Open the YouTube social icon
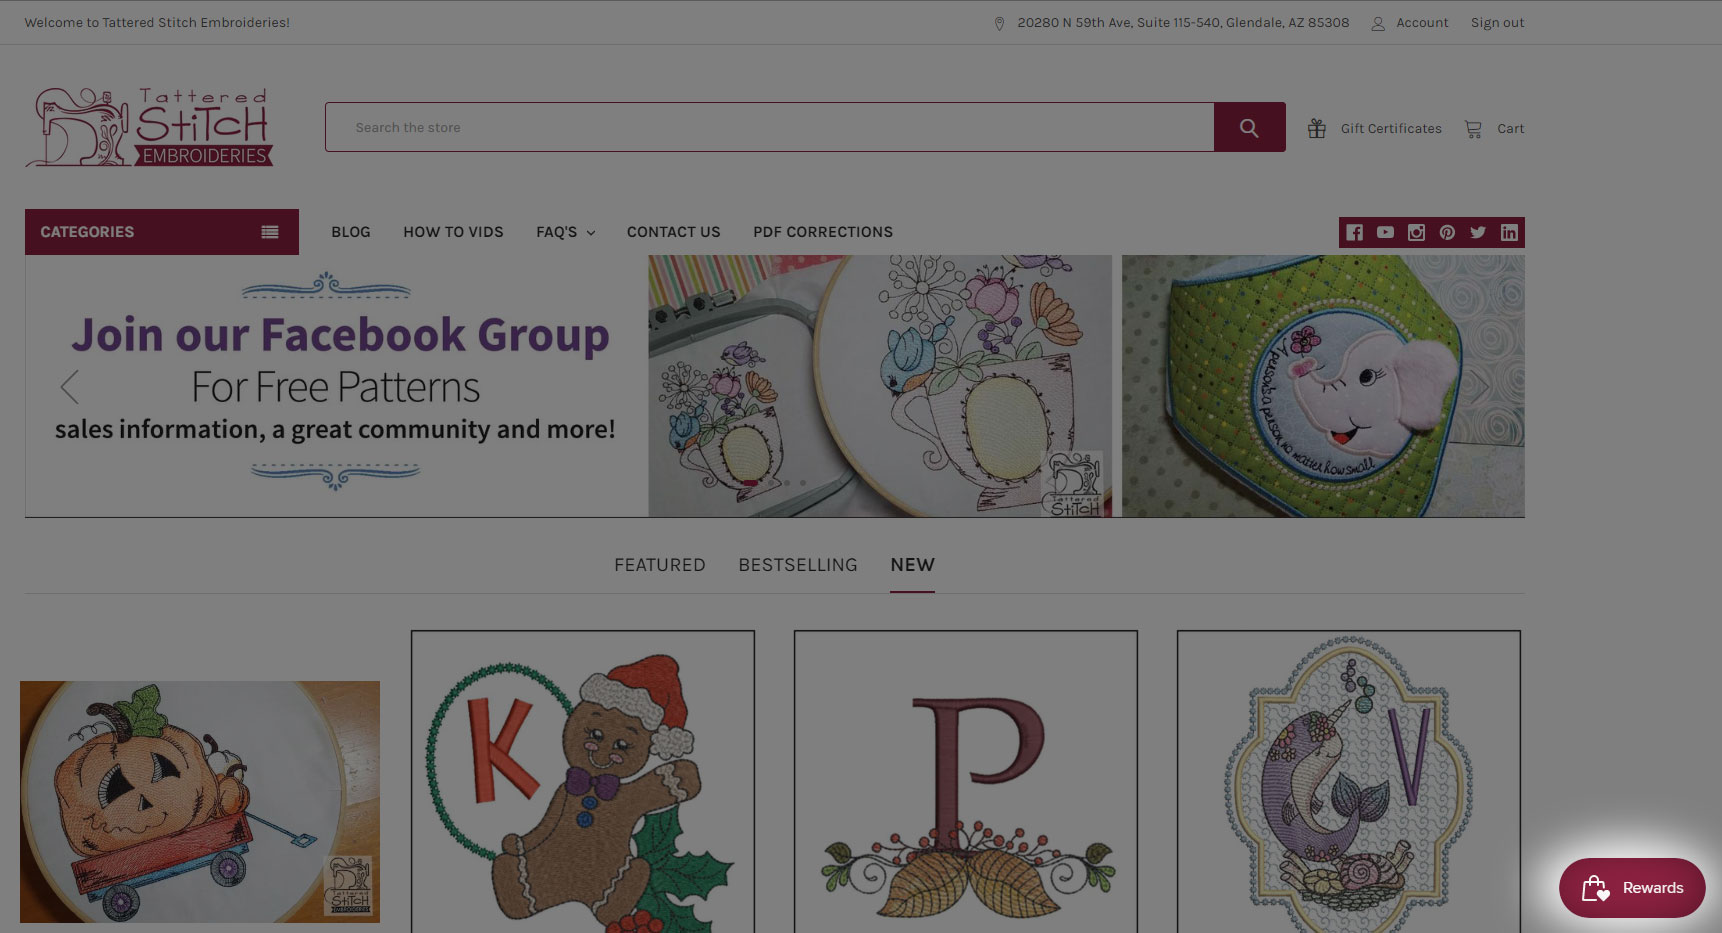 [x=1385, y=232]
